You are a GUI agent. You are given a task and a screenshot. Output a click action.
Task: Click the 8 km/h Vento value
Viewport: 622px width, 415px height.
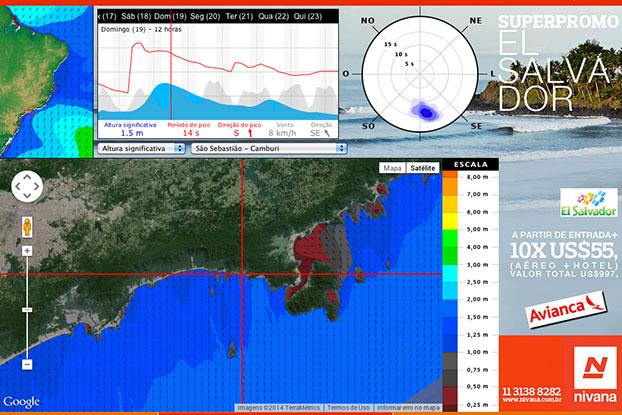click(x=282, y=133)
